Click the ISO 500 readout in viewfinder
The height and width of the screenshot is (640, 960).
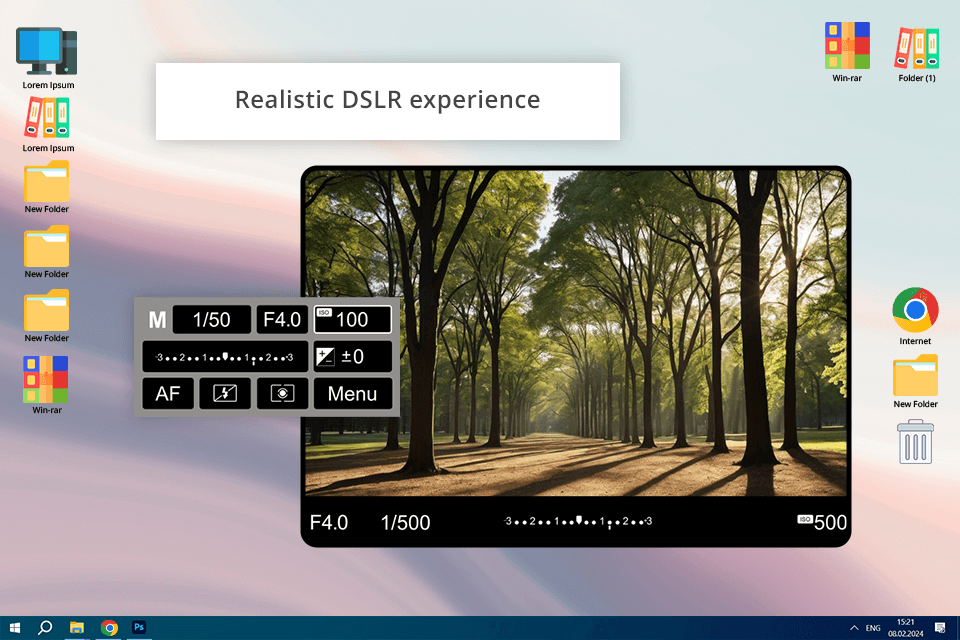click(822, 522)
